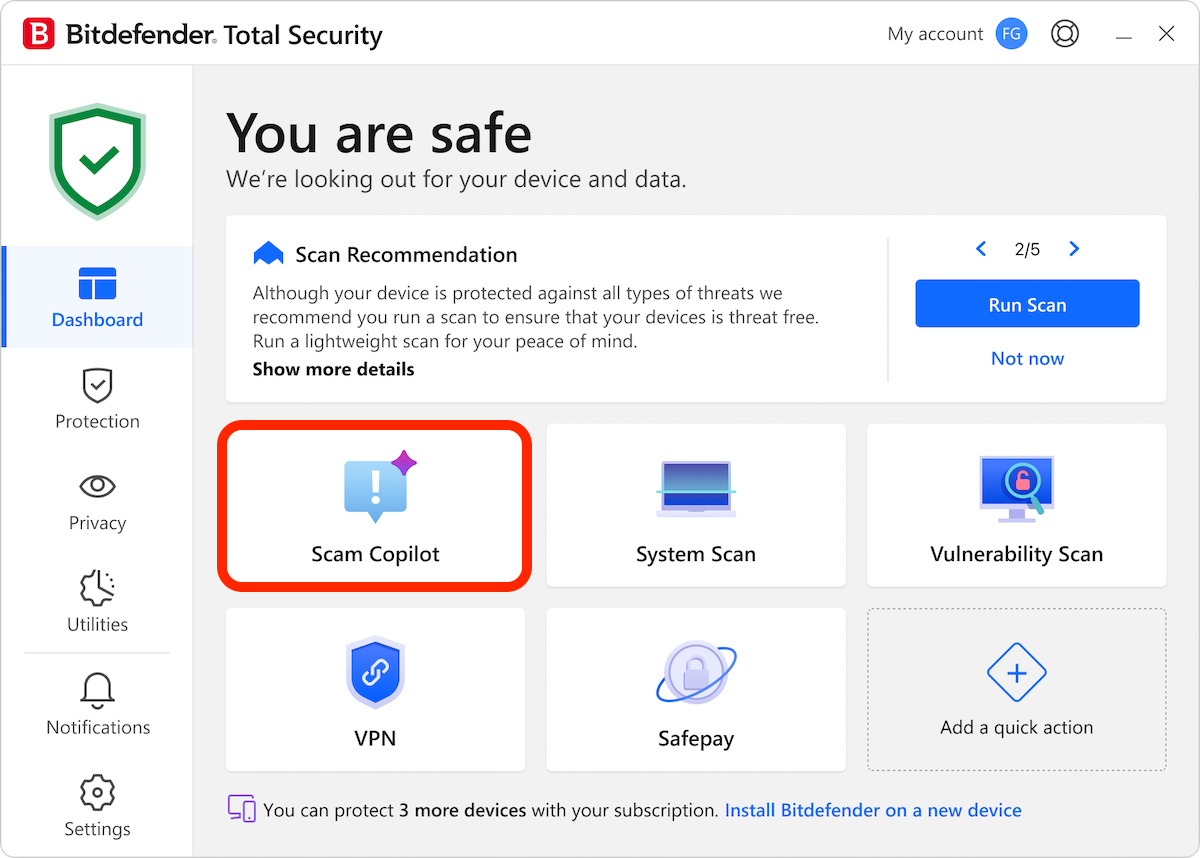
Task: Click the Run Scan button
Action: click(x=1027, y=303)
